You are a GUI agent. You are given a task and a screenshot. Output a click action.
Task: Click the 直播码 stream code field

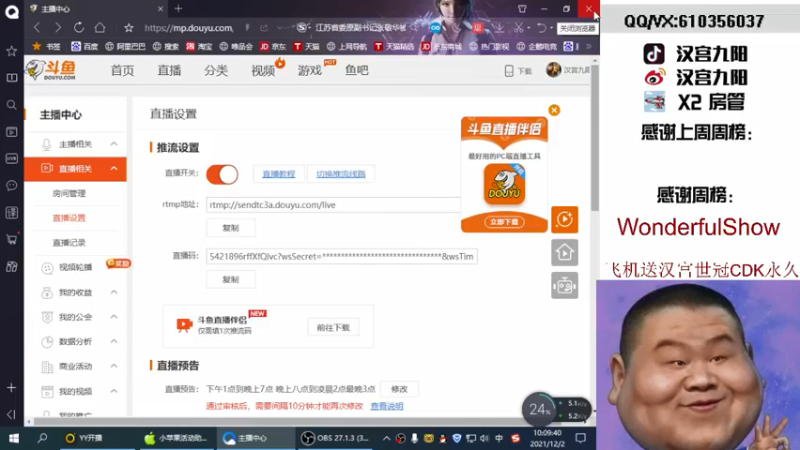coord(342,256)
